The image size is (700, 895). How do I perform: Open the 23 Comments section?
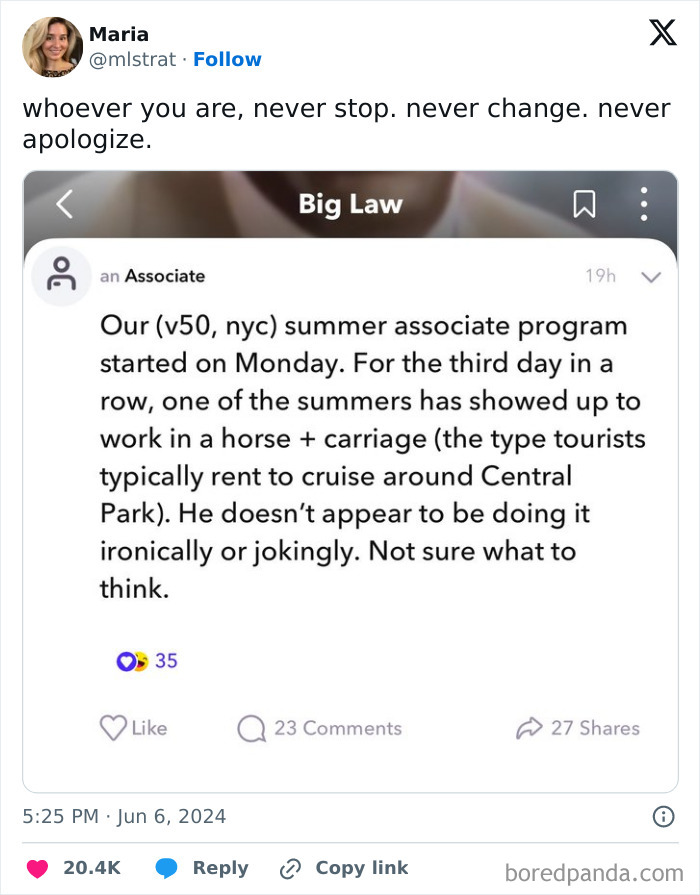coord(320,728)
